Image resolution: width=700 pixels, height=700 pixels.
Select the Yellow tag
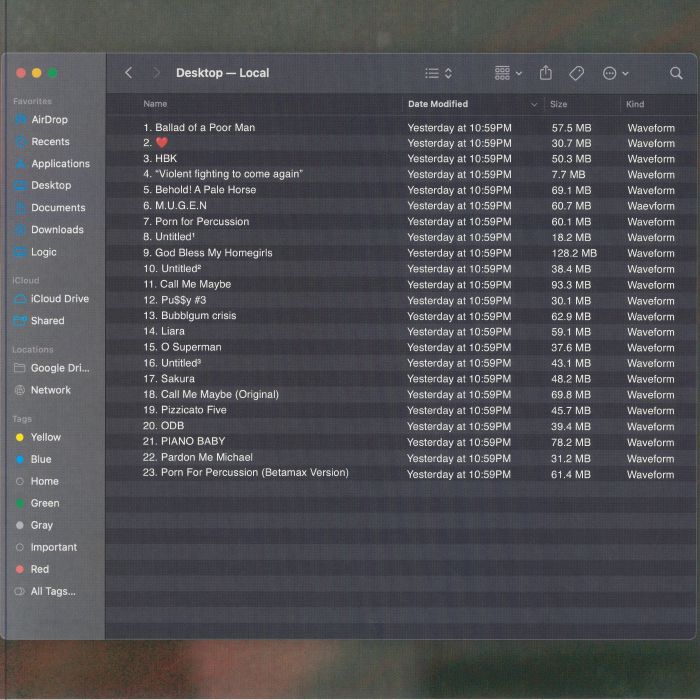click(38, 437)
